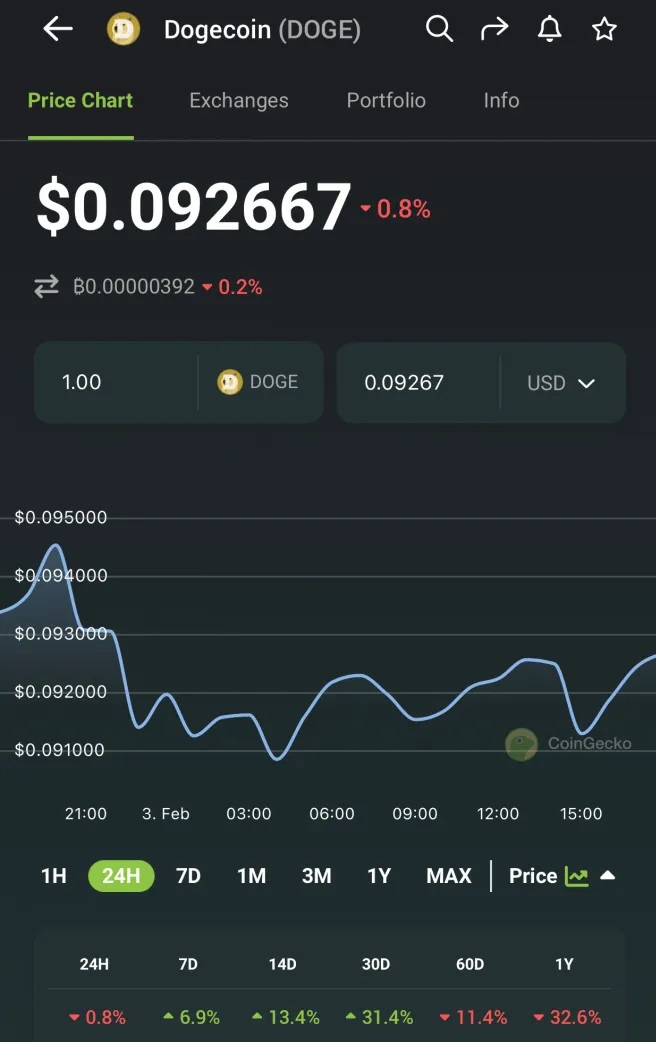Select the 7D time range
The image size is (656, 1042).
point(188,877)
